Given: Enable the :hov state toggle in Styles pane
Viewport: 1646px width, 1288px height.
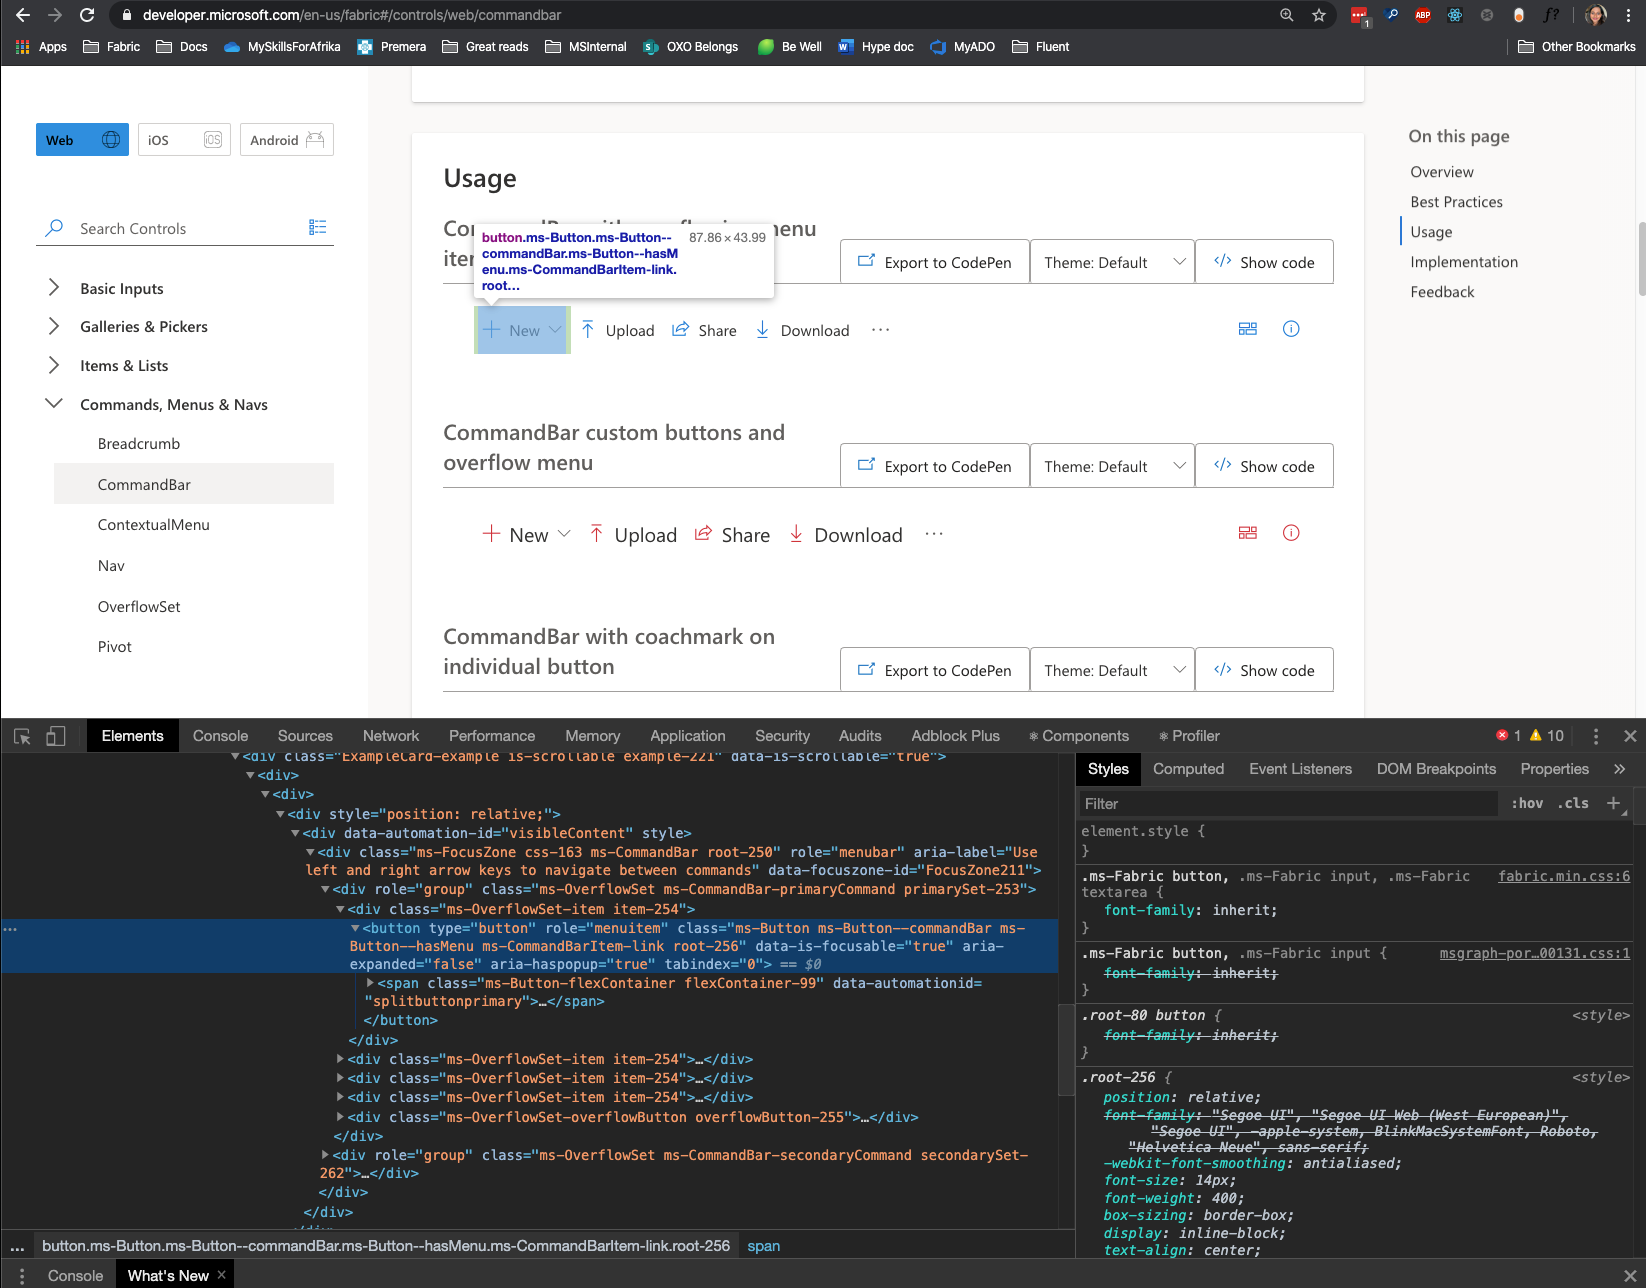Looking at the screenshot, I should click(1527, 803).
